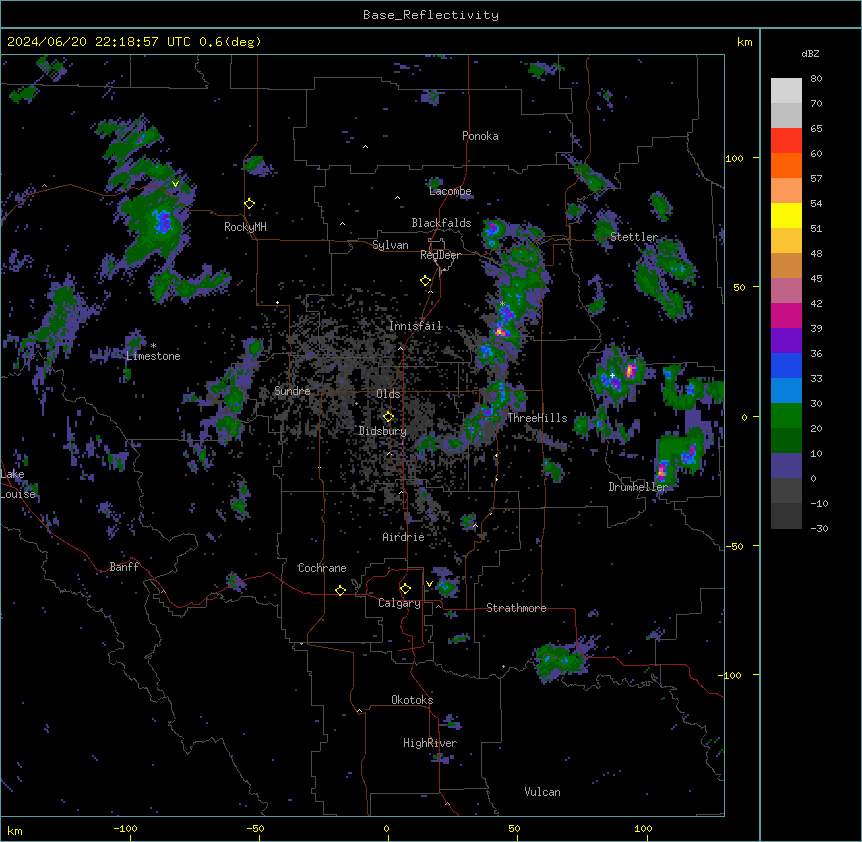The height and width of the screenshot is (842, 862).
Task: Click the Airdrie city label
Action: coord(404,537)
